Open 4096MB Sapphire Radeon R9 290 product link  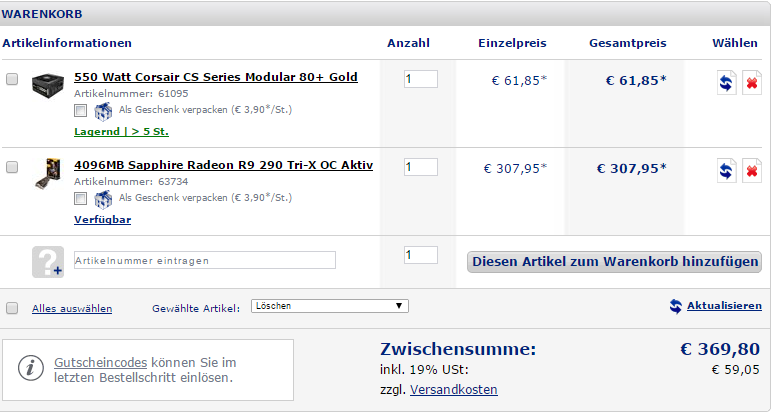coord(224,165)
